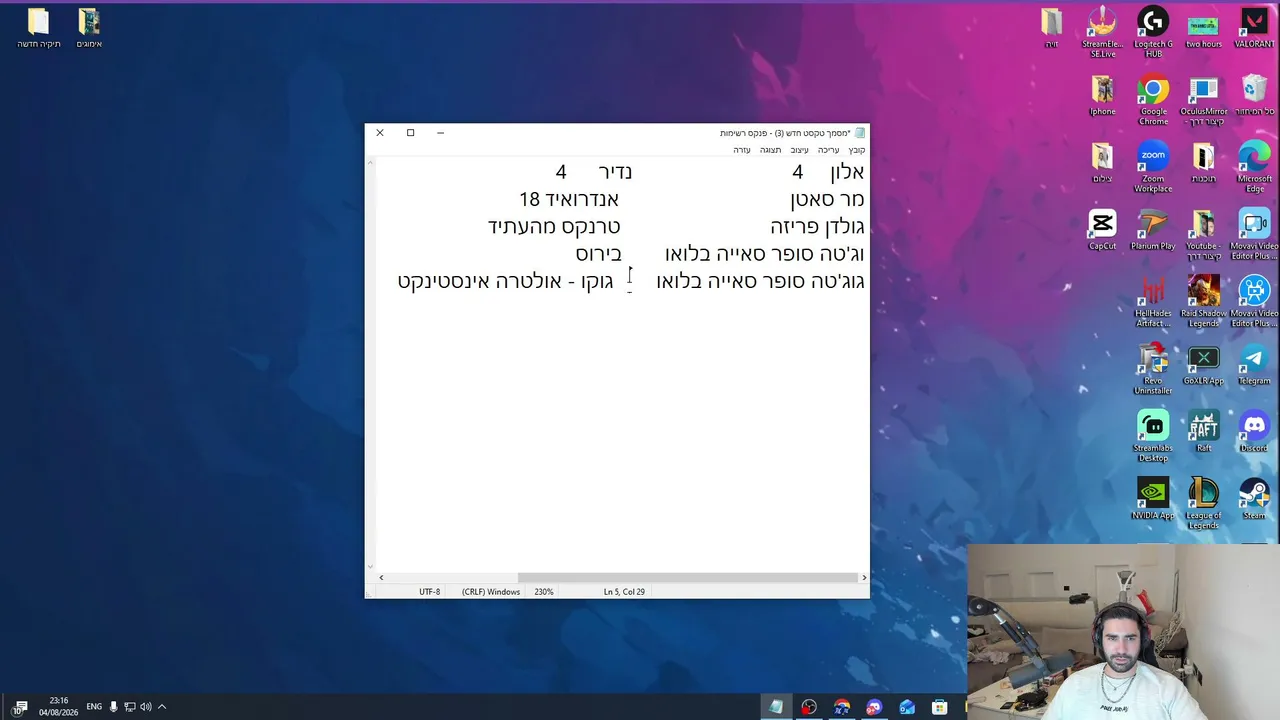1280x720 pixels.
Task: Open the Recycle Bin on desktop
Action: [1254, 96]
